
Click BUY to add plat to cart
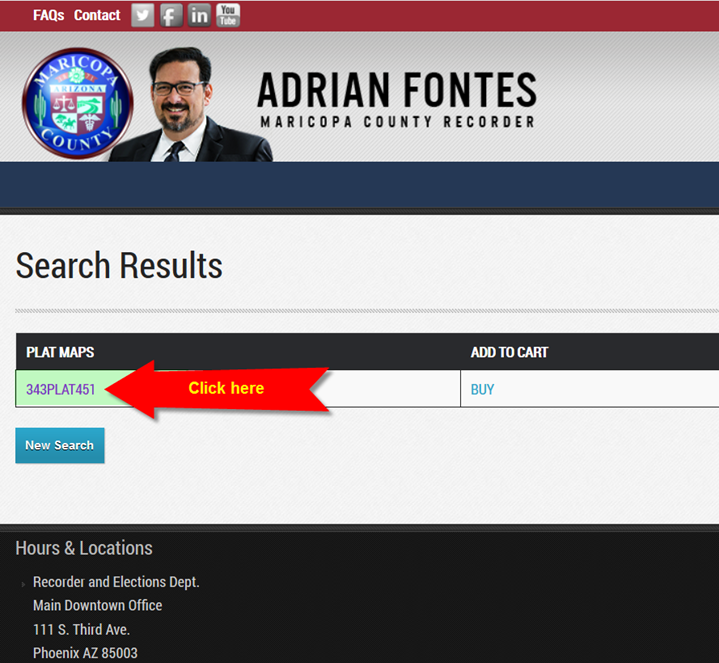click(x=482, y=389)
